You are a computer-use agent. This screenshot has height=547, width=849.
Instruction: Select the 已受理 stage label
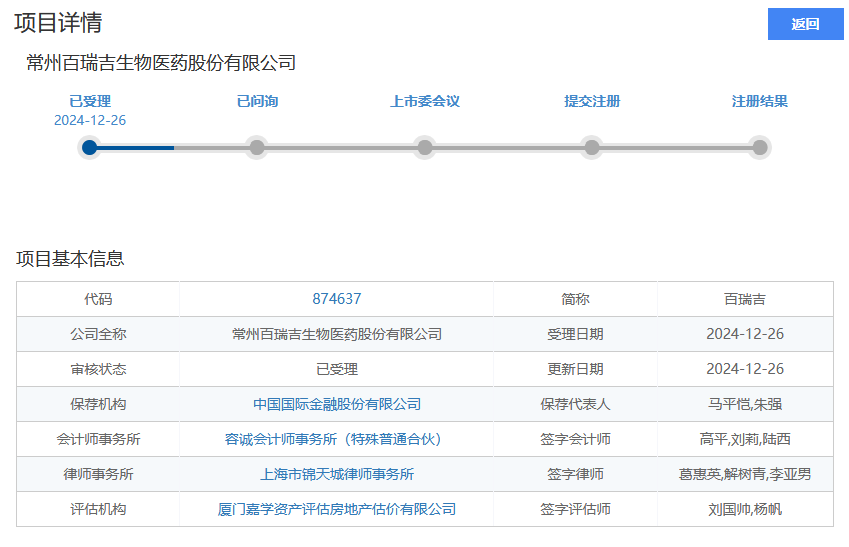(90, 101)
